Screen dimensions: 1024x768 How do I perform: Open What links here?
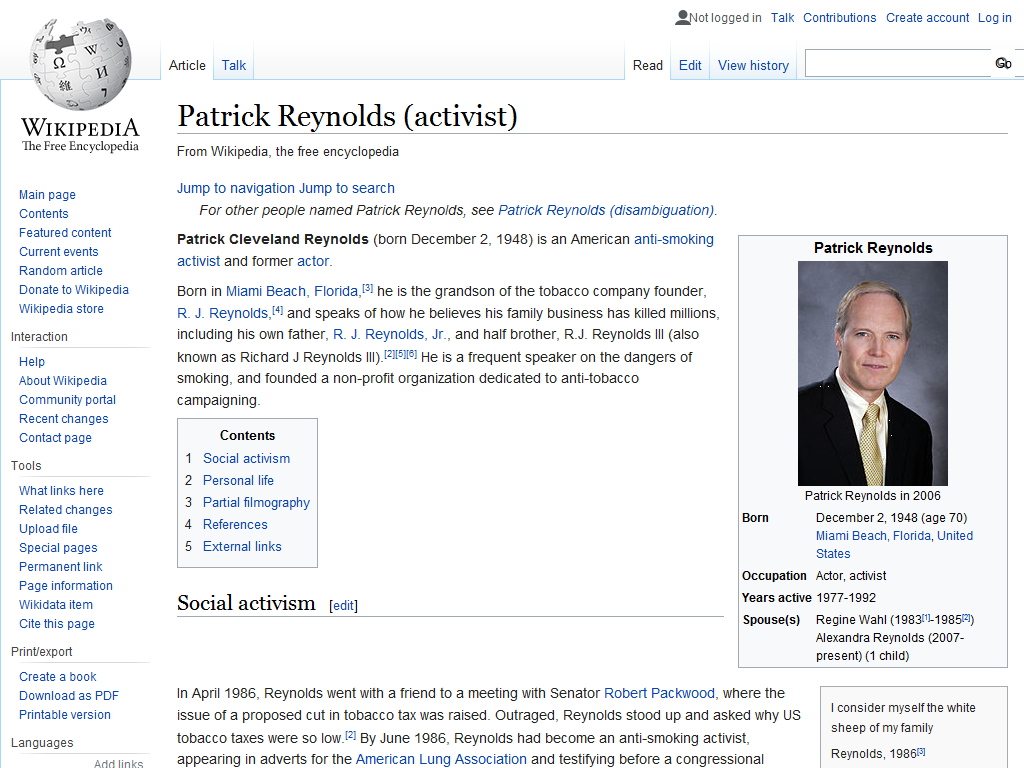coord(61,490)
